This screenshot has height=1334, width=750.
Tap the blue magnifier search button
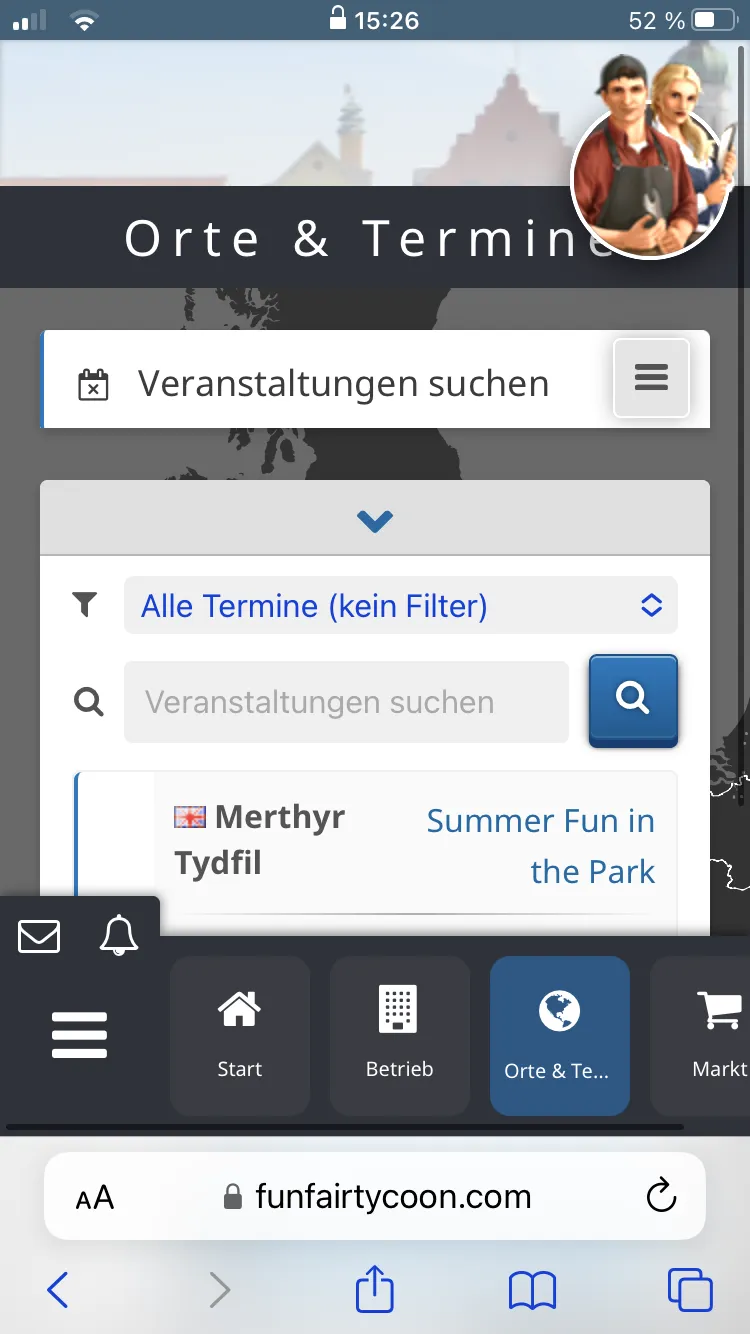(x=633, y=700)
